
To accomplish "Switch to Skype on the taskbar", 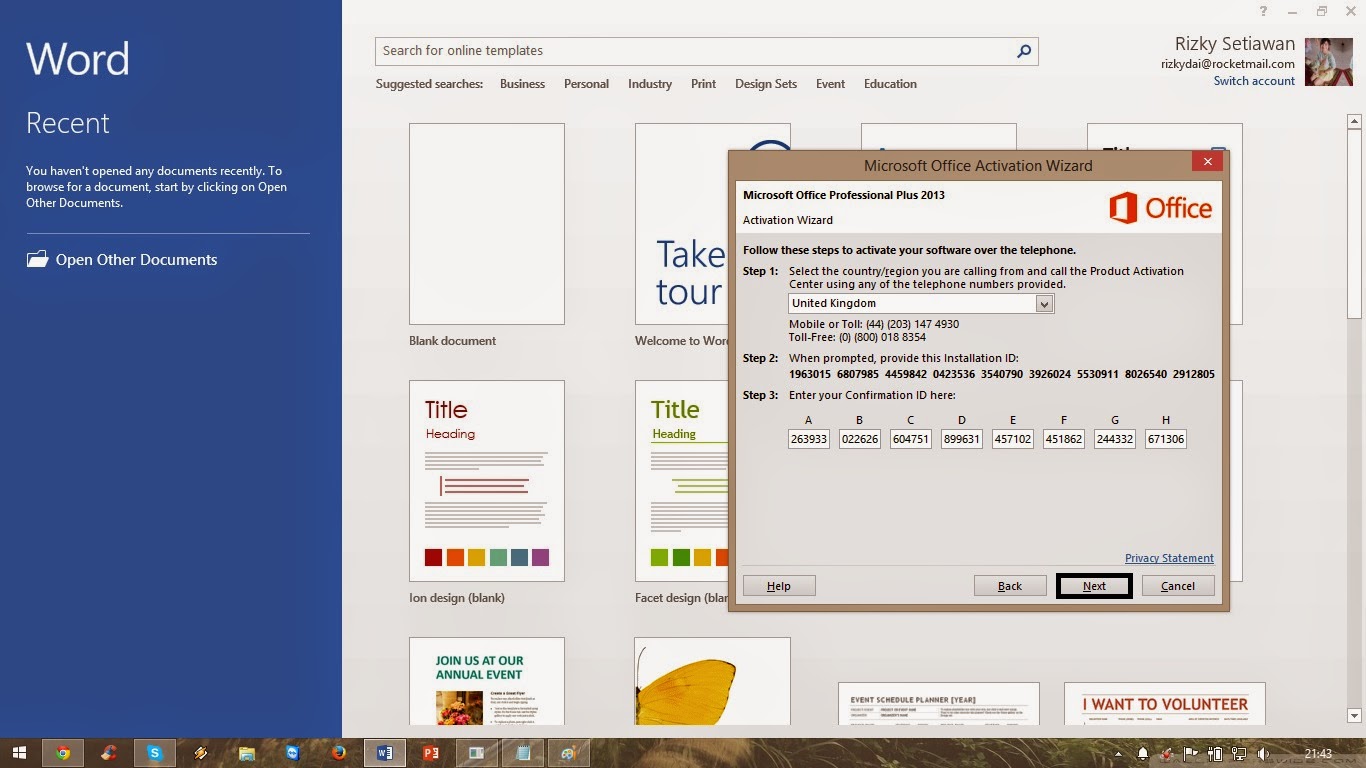I will coord(155,753).
